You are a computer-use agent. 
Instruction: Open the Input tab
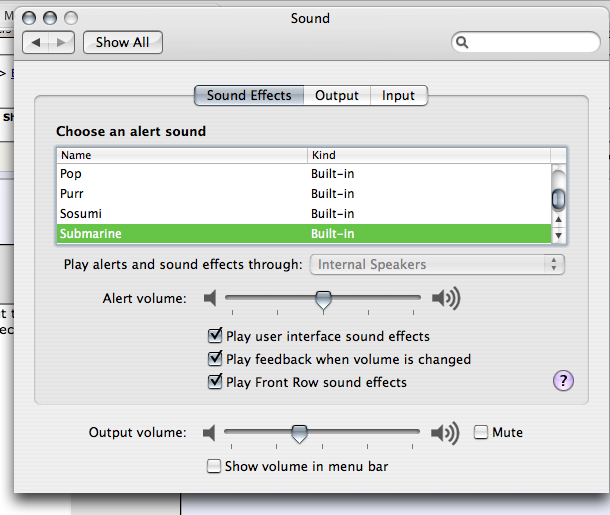tap(398, 95)
